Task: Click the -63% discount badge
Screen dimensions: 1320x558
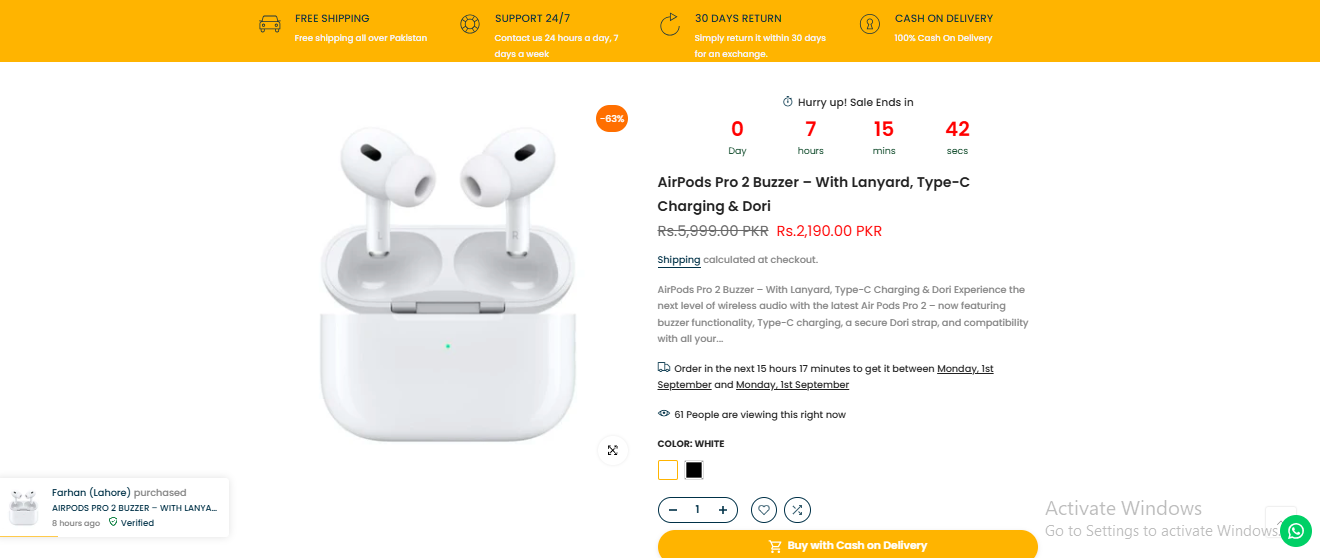Action: 612,119
